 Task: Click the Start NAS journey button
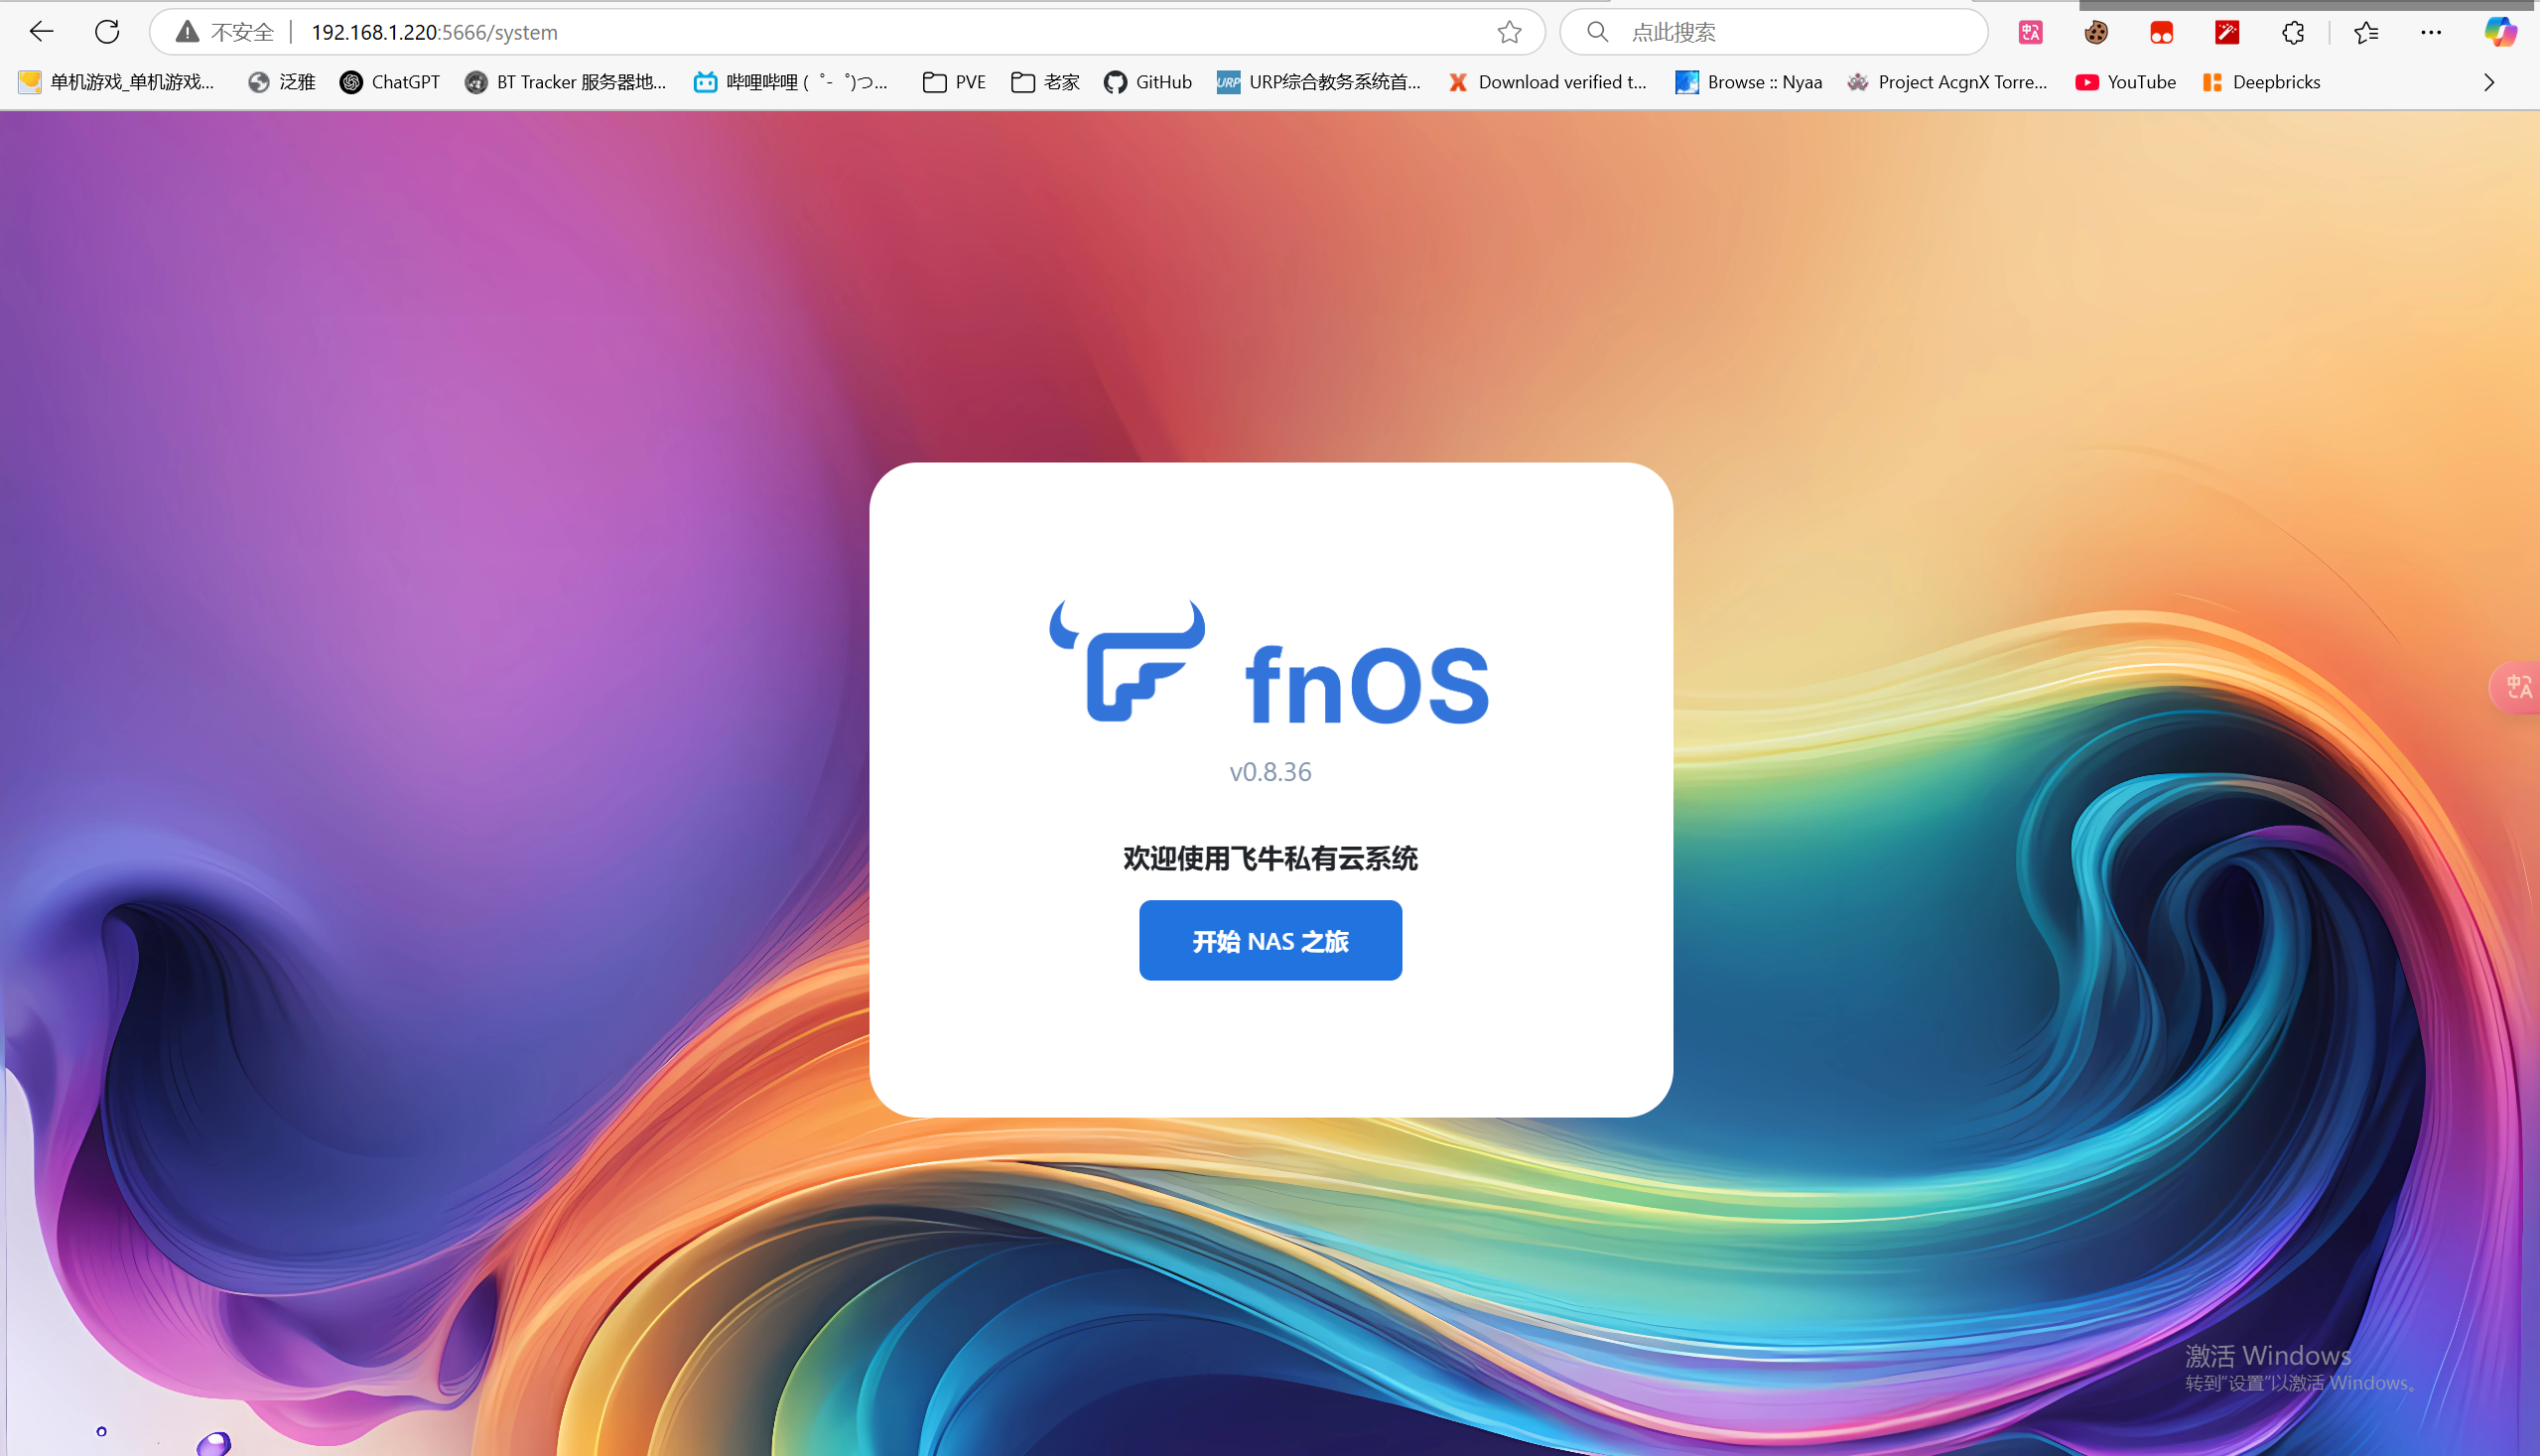point(1270,940)
